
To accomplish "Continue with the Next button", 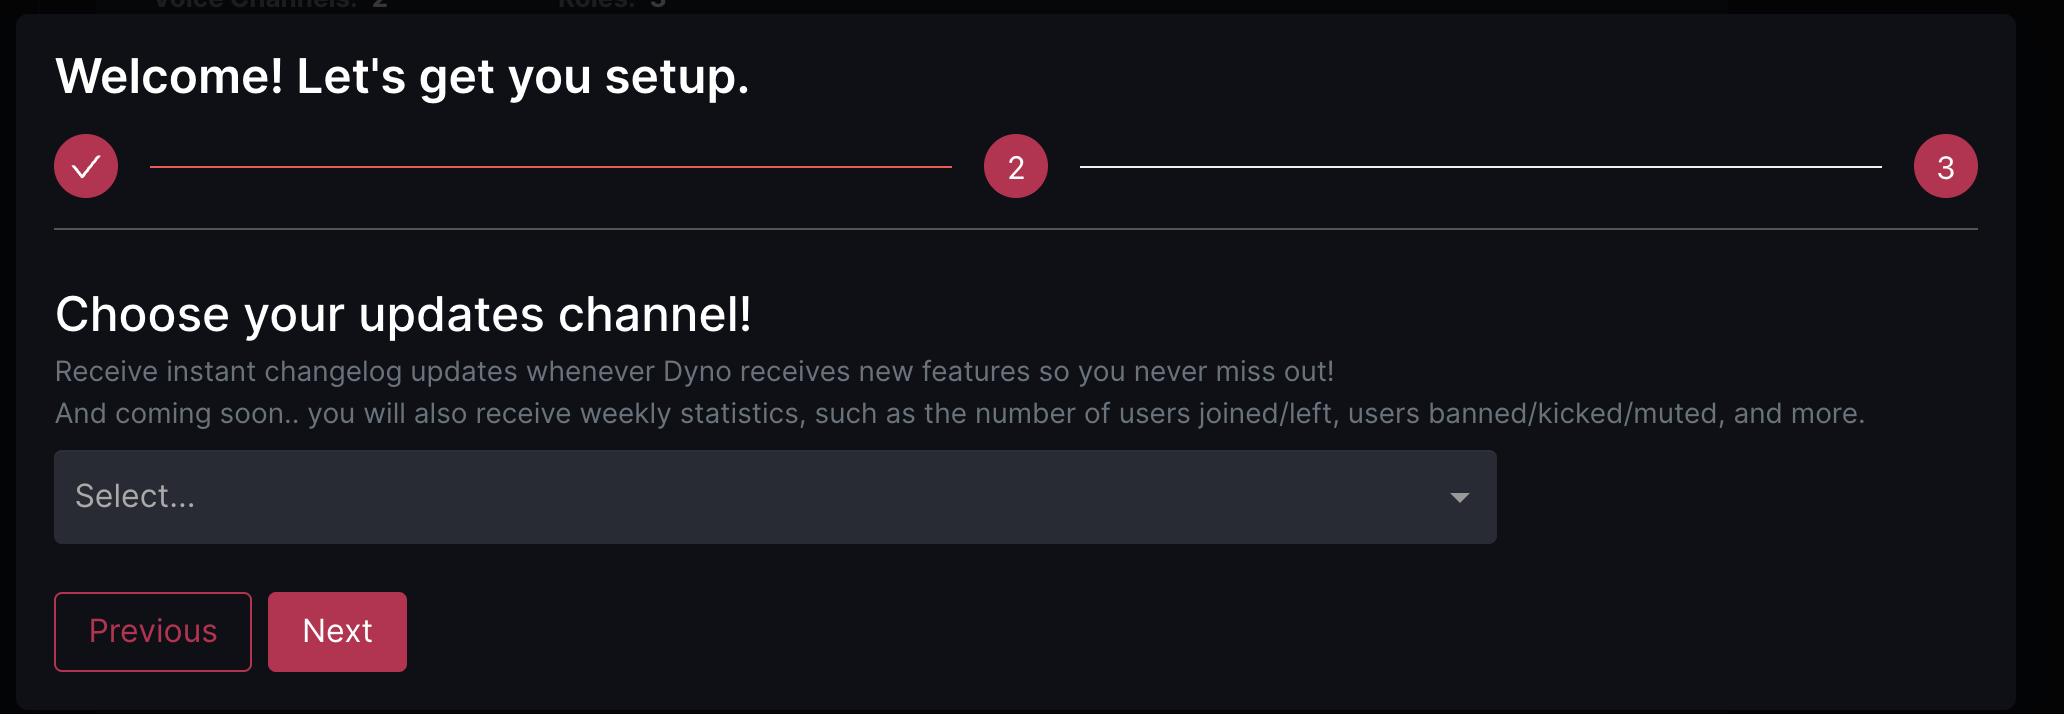I will [337, 632].
